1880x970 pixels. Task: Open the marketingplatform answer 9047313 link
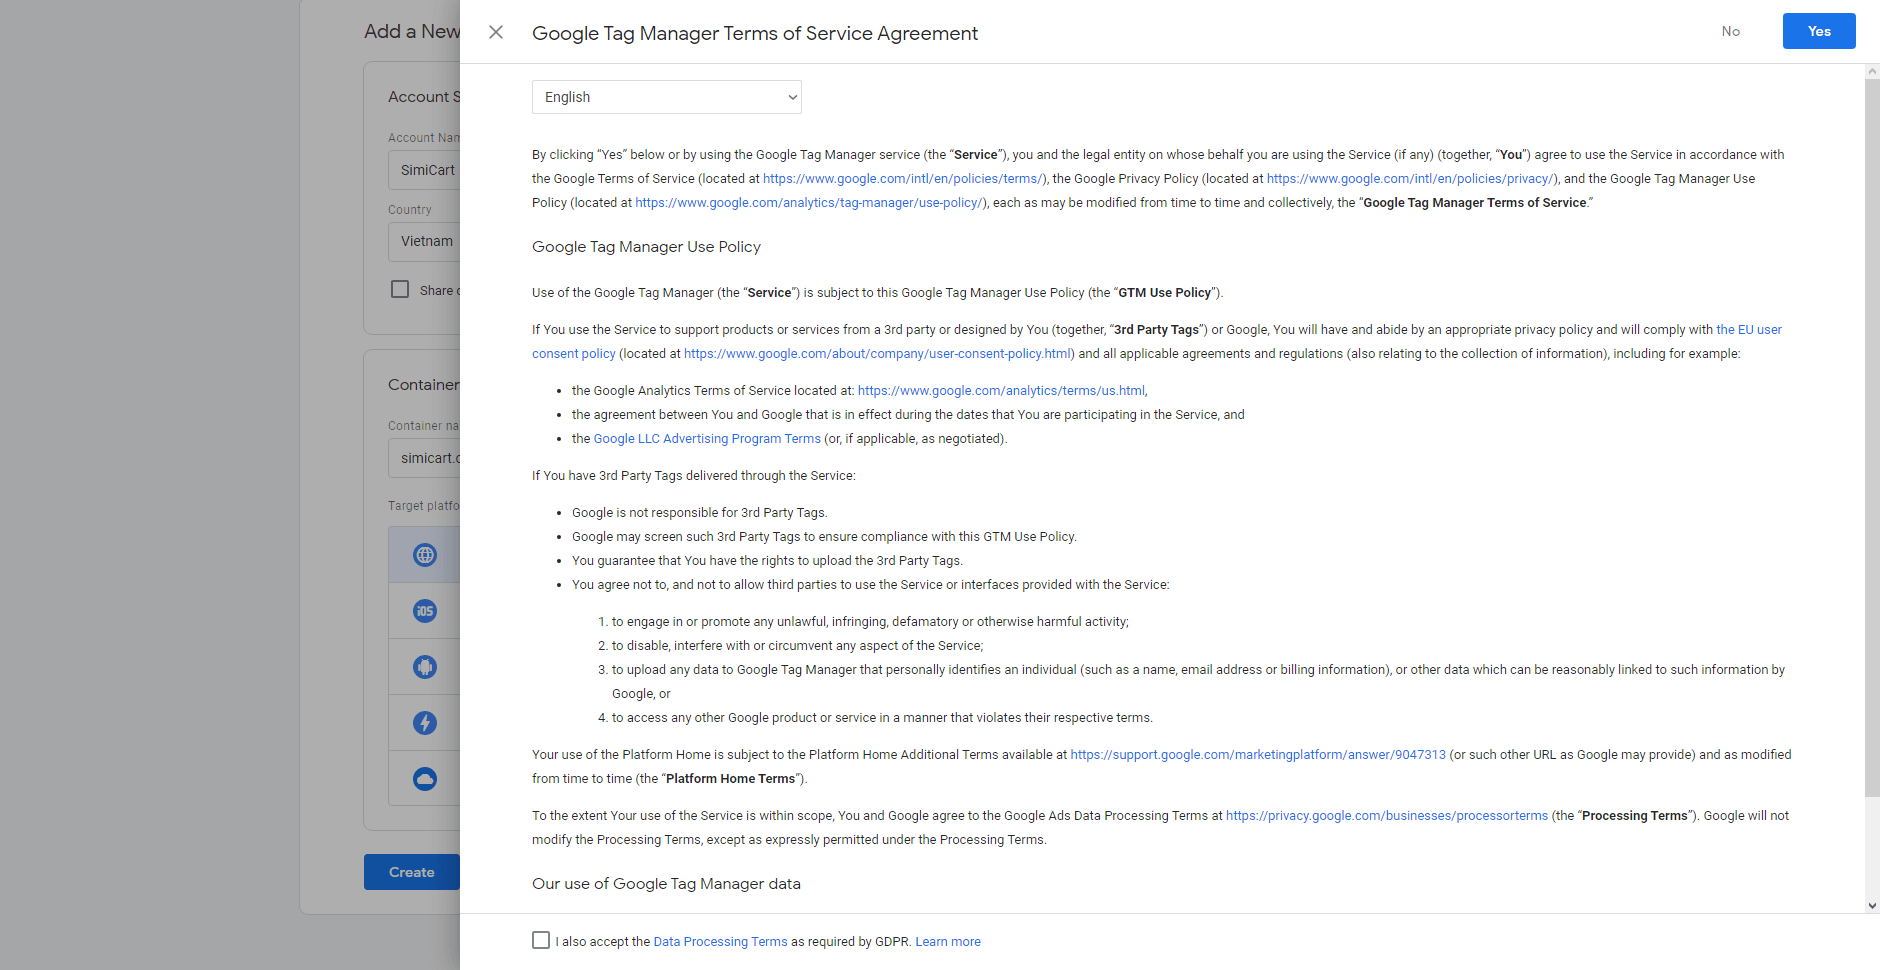pyautogui.click(x=1258, y=755)
